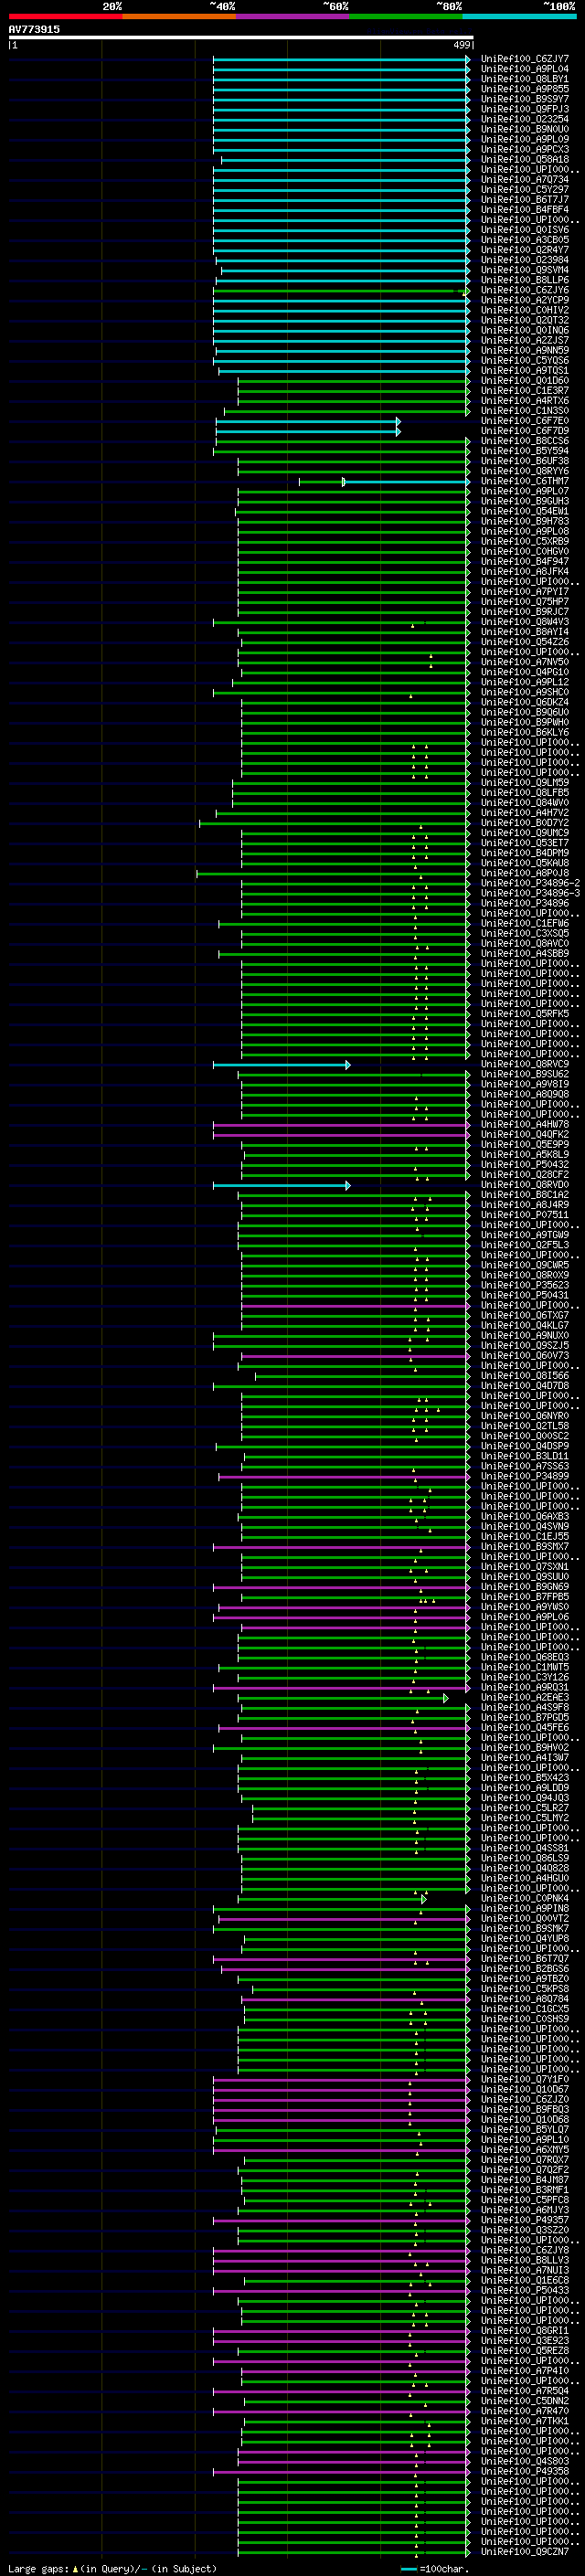Click the purple ~60% legend color segment
This screenshot has height=2576, width=585.
tap(292, 16)
